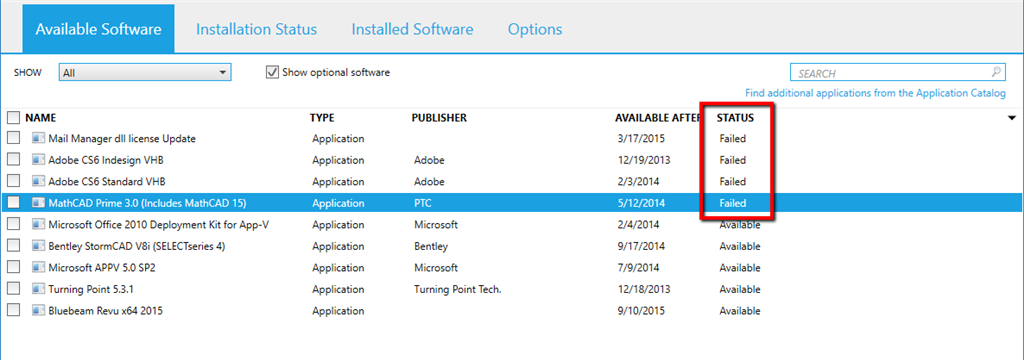Click the Mail Manager dll license Update icon
This screenshot has width=1024, height=360.
click(x=38, y=139)
